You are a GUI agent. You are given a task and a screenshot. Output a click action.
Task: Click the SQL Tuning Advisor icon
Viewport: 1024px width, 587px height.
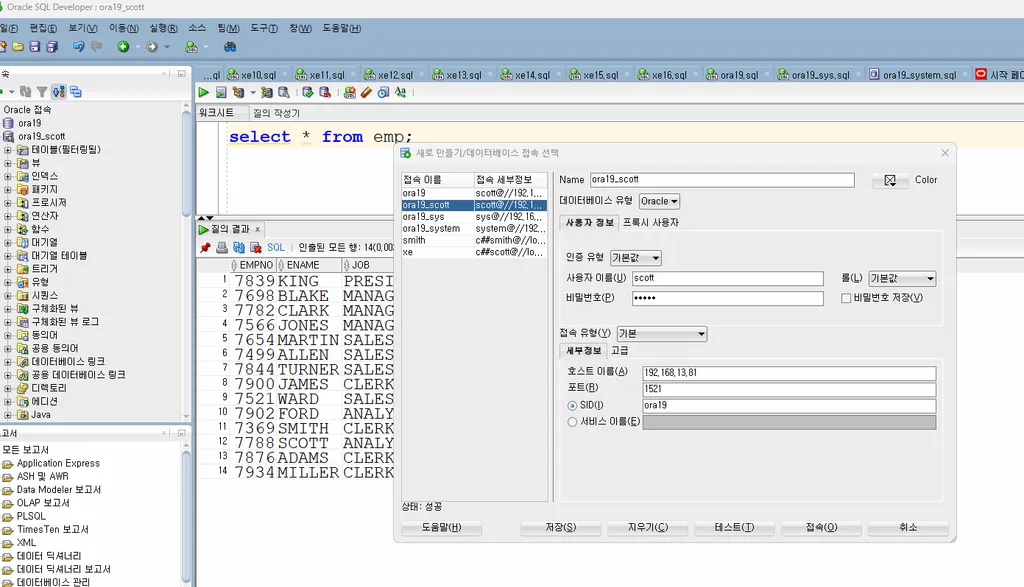point(283,93)
